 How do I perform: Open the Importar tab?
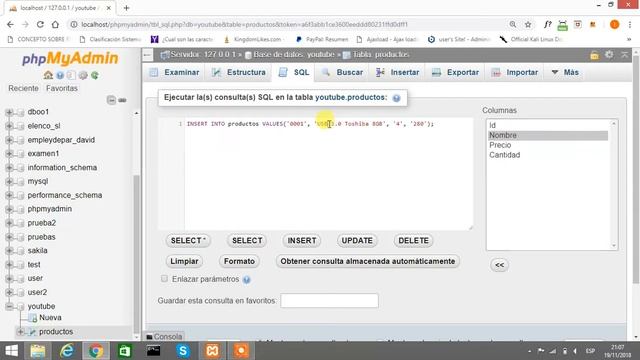(515, 72)
